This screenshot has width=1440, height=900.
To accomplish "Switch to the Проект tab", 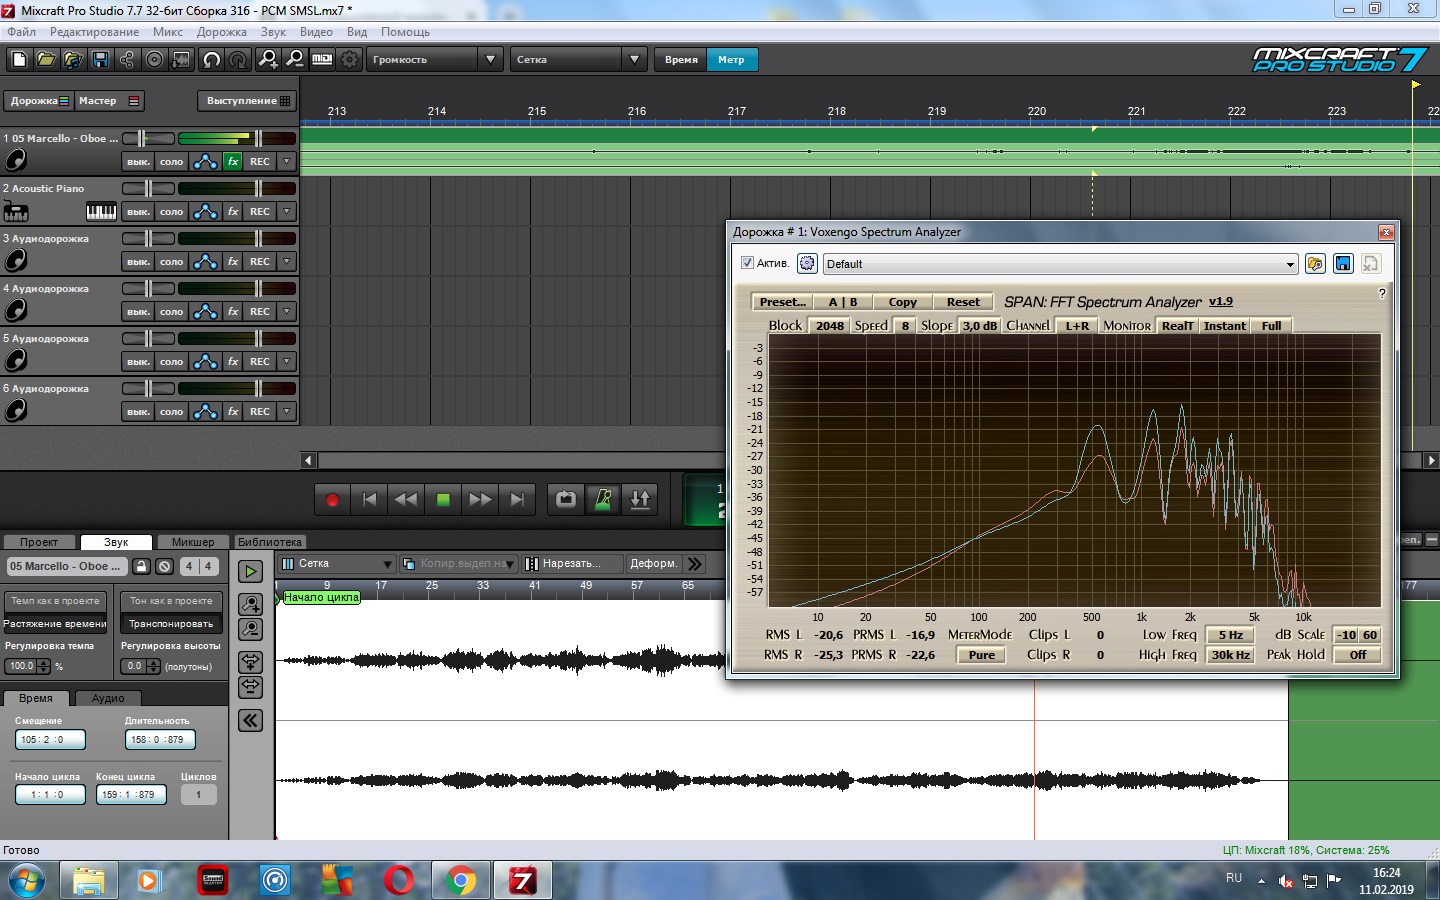I will pyautogui.click(x=39, y=542).
